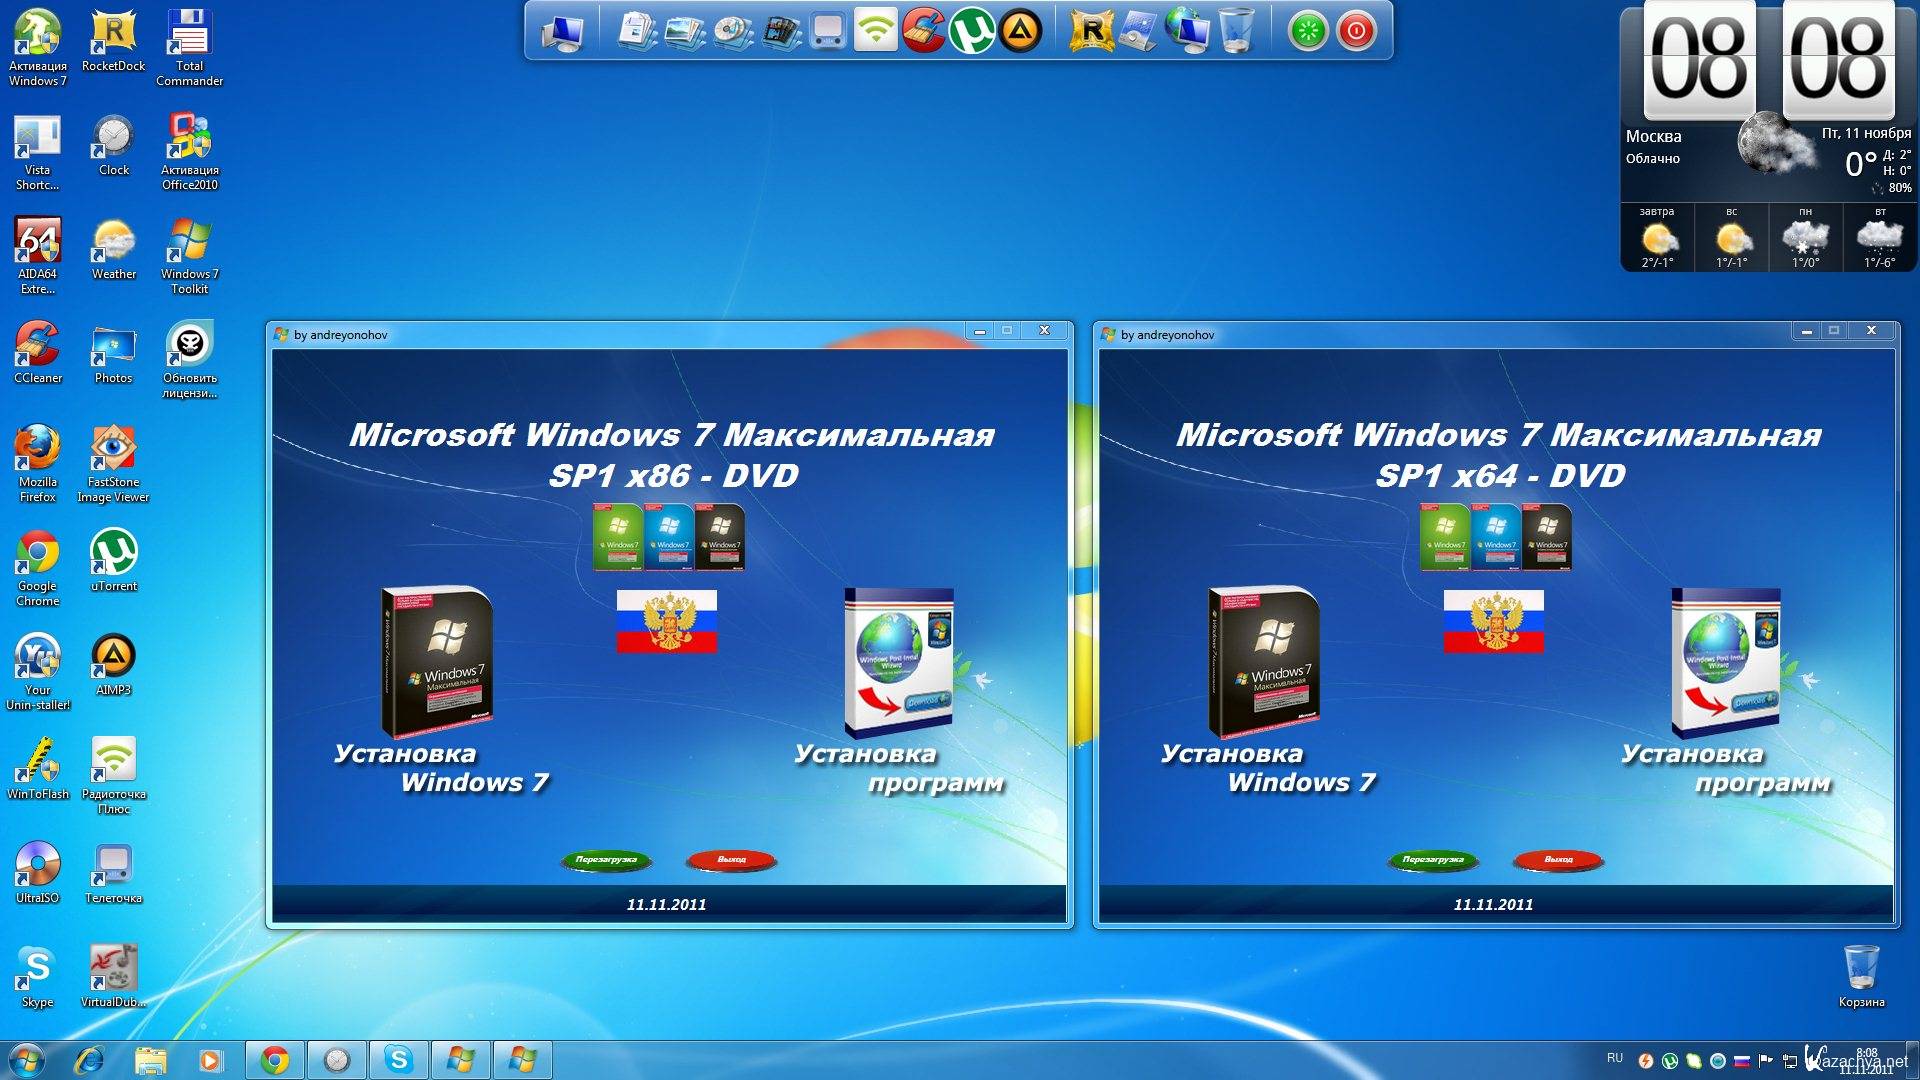This screenshot has width=1920, height=1080.
Task: Open the Windows 7 Toolkit desktop icon
Action: click(x=189, y=256)
